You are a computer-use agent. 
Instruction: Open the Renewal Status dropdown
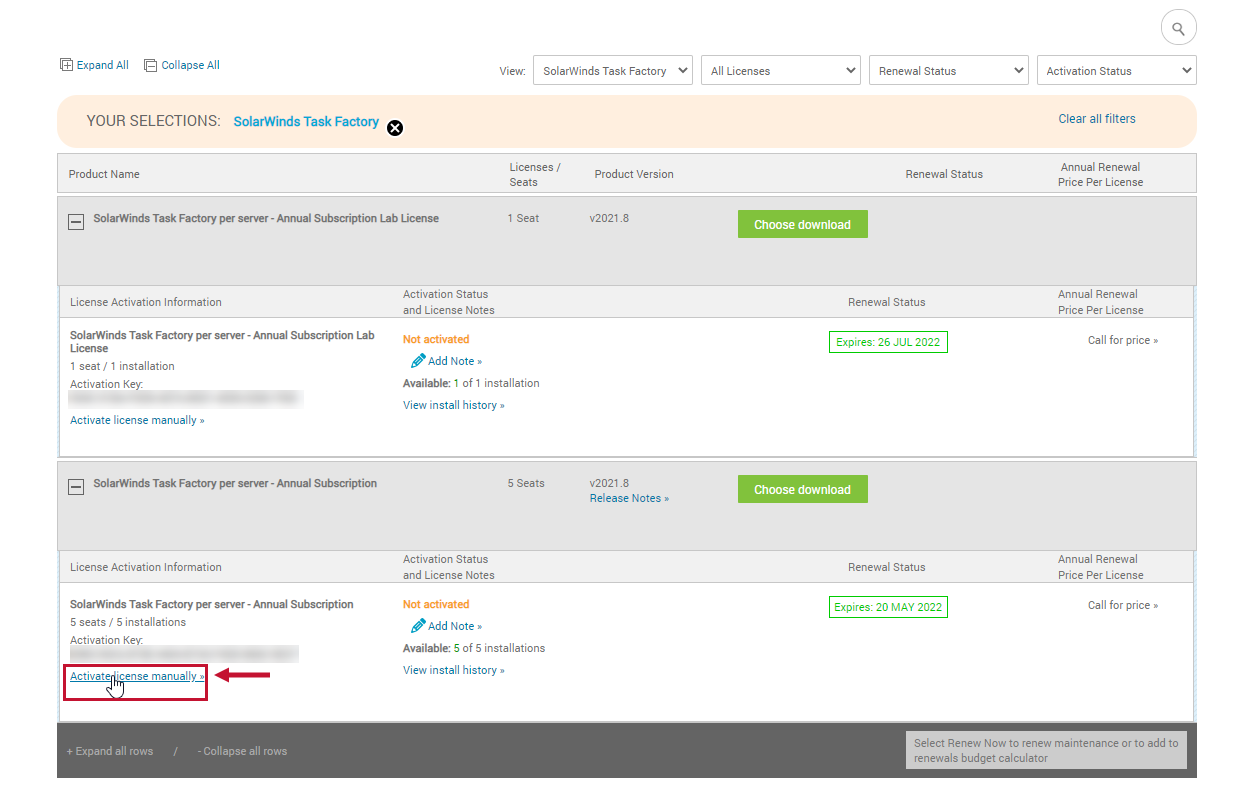point(948,70)
